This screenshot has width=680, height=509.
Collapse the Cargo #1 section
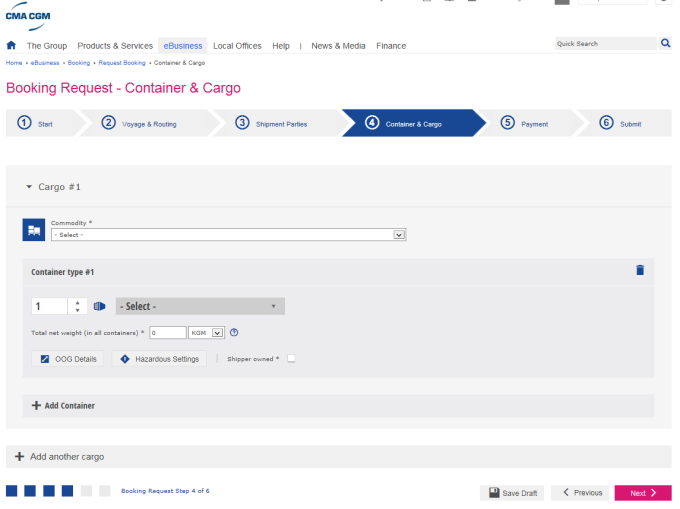point(29,187)
